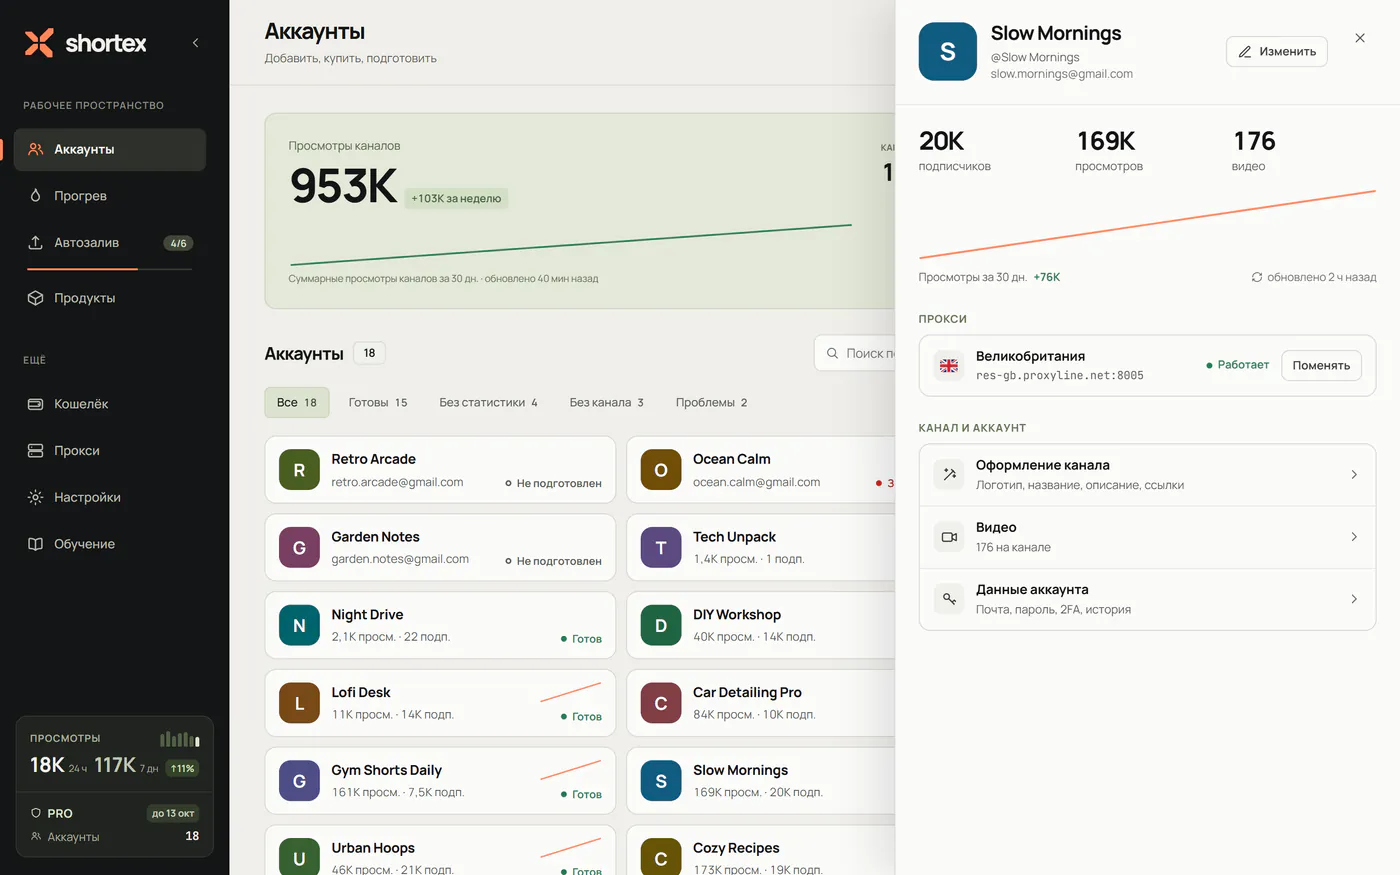The height and width of the screenshot is (875, 1400).
Task: Click the Lofi Desk avatar icon
Action: click(299, 703)
